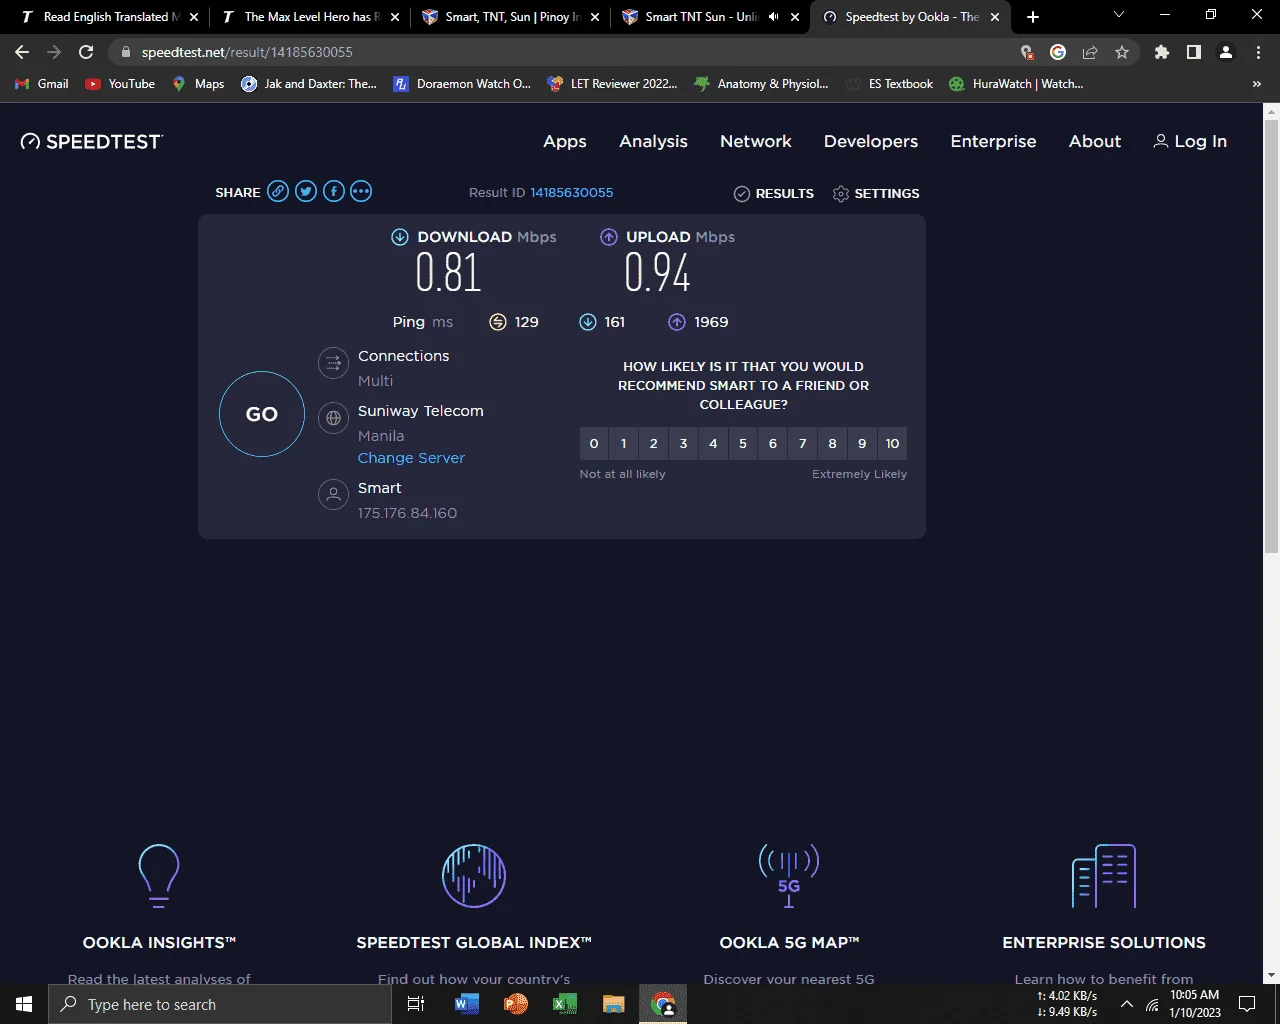
Task: Switch to The Max Level Hero tab
Action: (310, 17)
